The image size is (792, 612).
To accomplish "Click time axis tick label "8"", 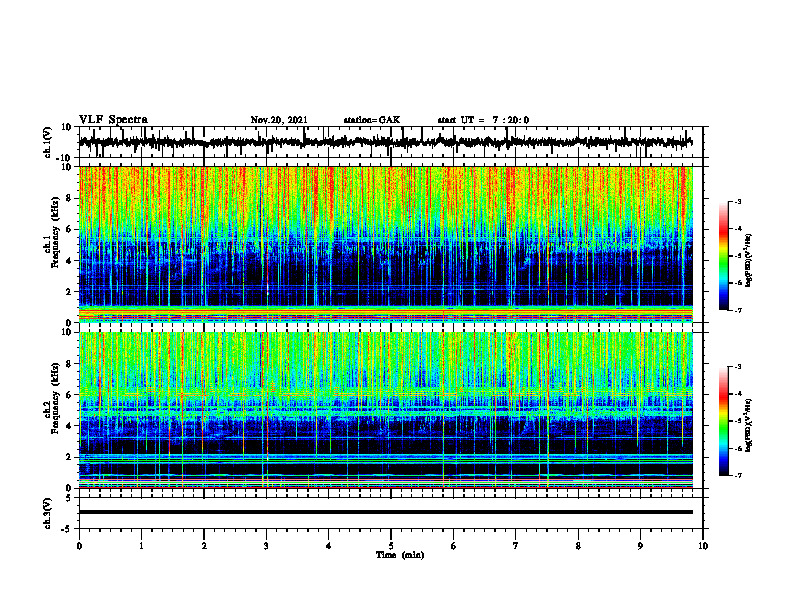I will [578, 546].
